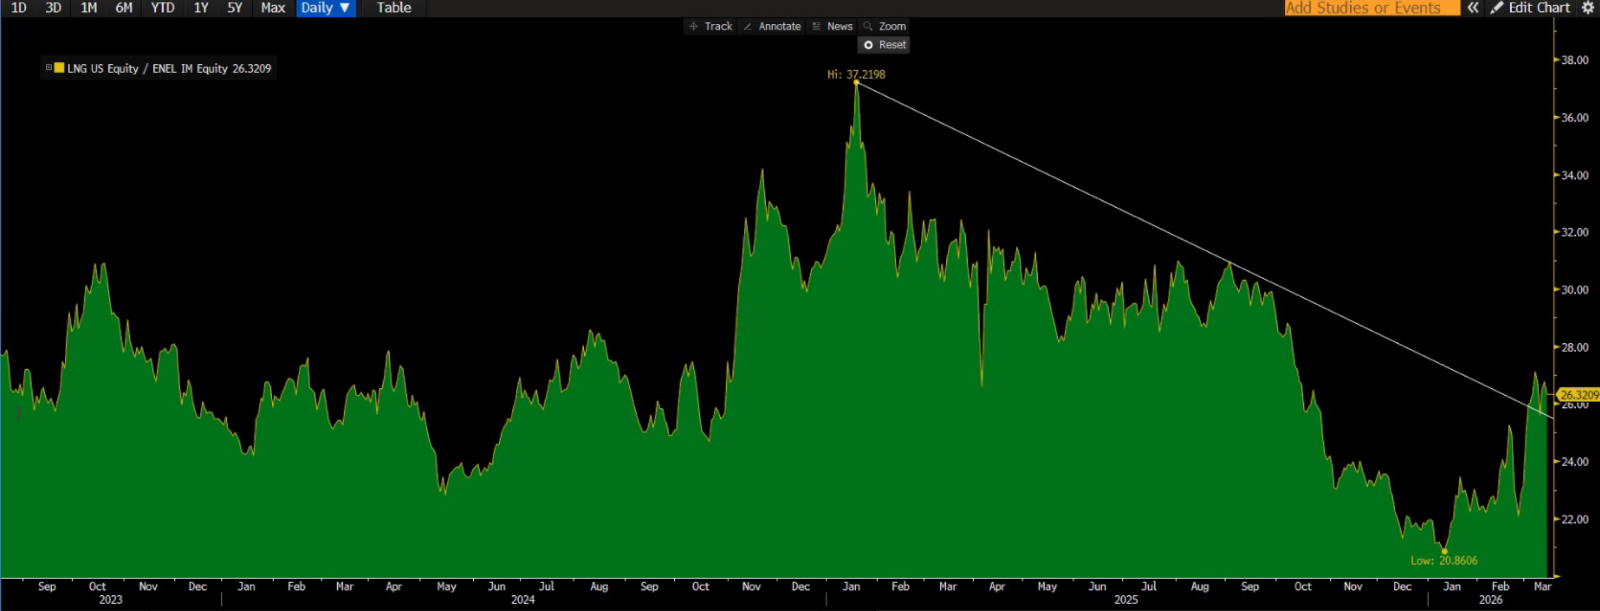Select the Zoom magnifier tool

coord(885,27)
